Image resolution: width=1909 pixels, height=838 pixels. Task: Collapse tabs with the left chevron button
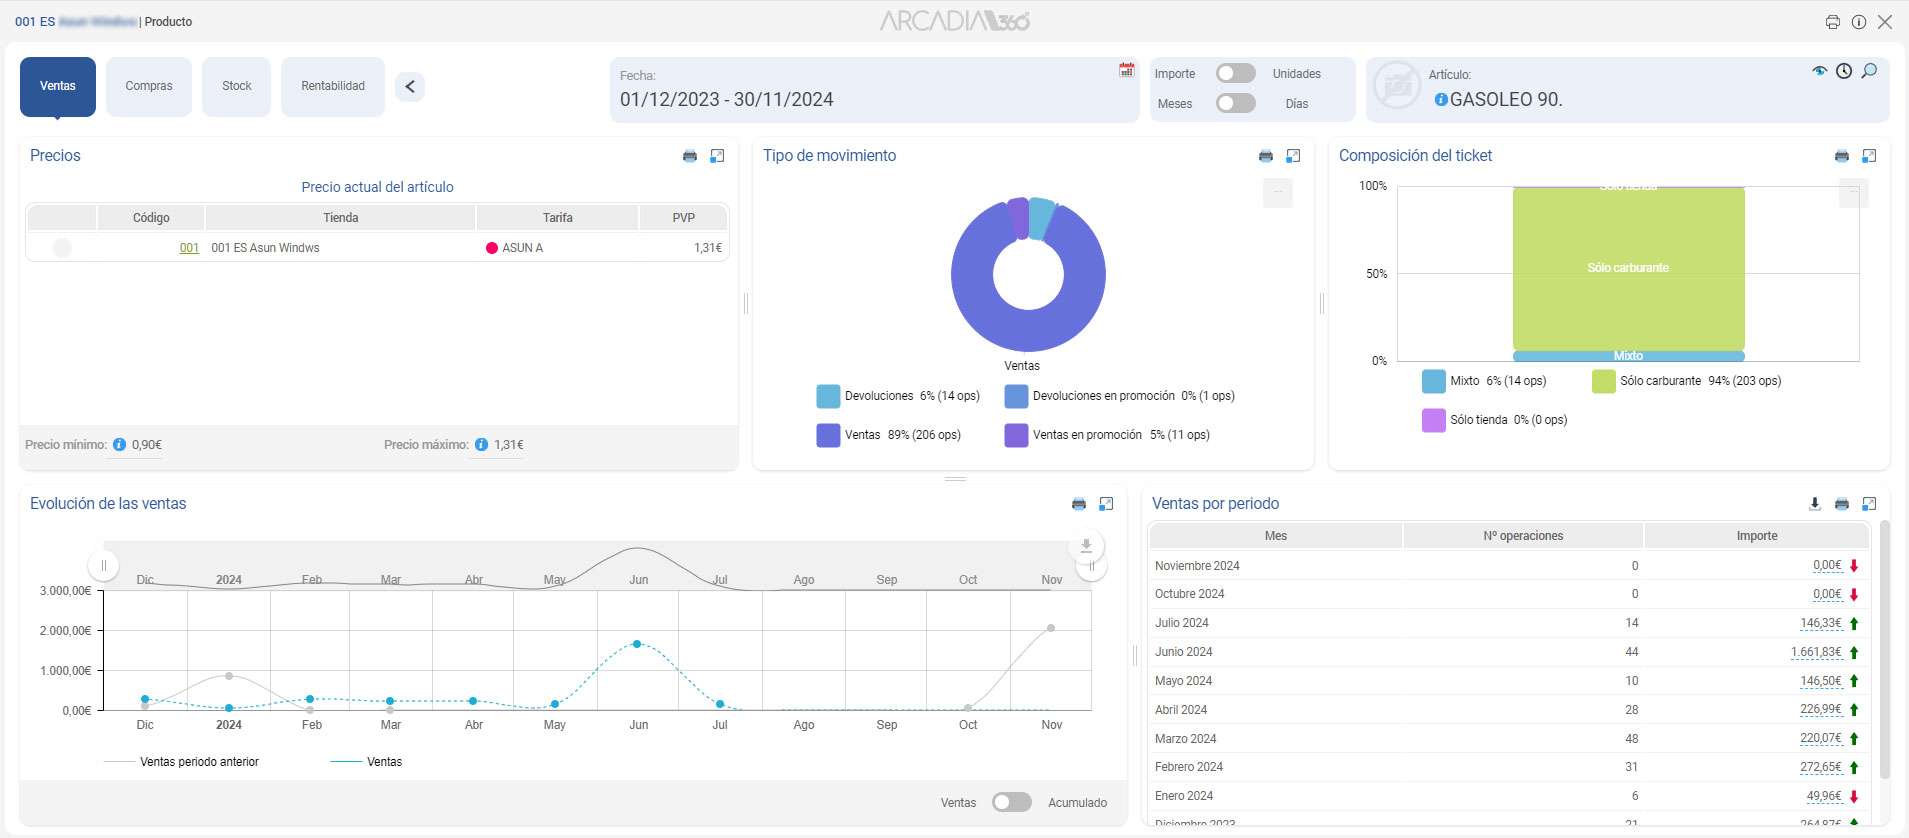point(410,87)
